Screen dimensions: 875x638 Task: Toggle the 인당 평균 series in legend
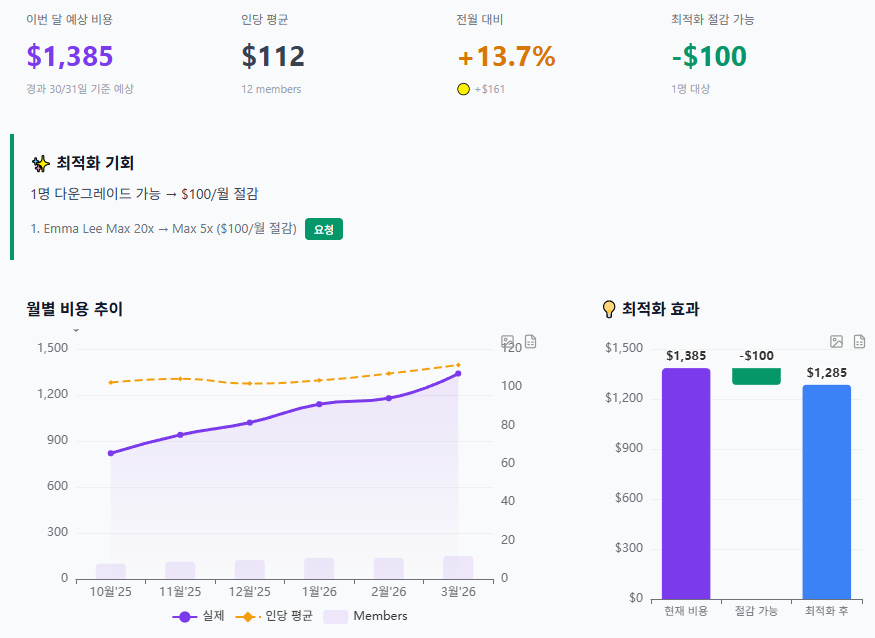[273, 616]
